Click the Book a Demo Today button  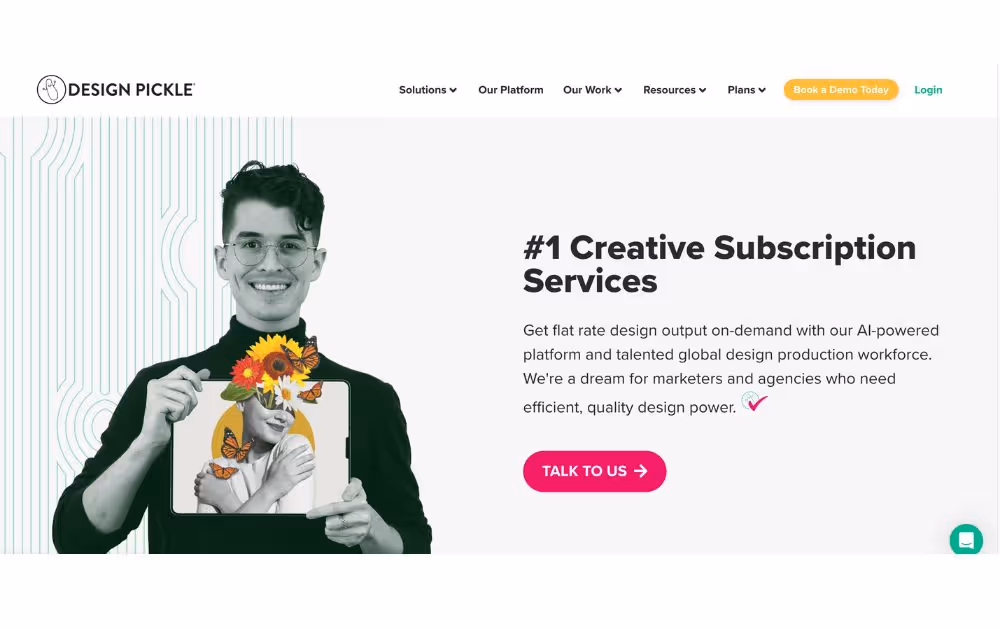coord(841,90)
